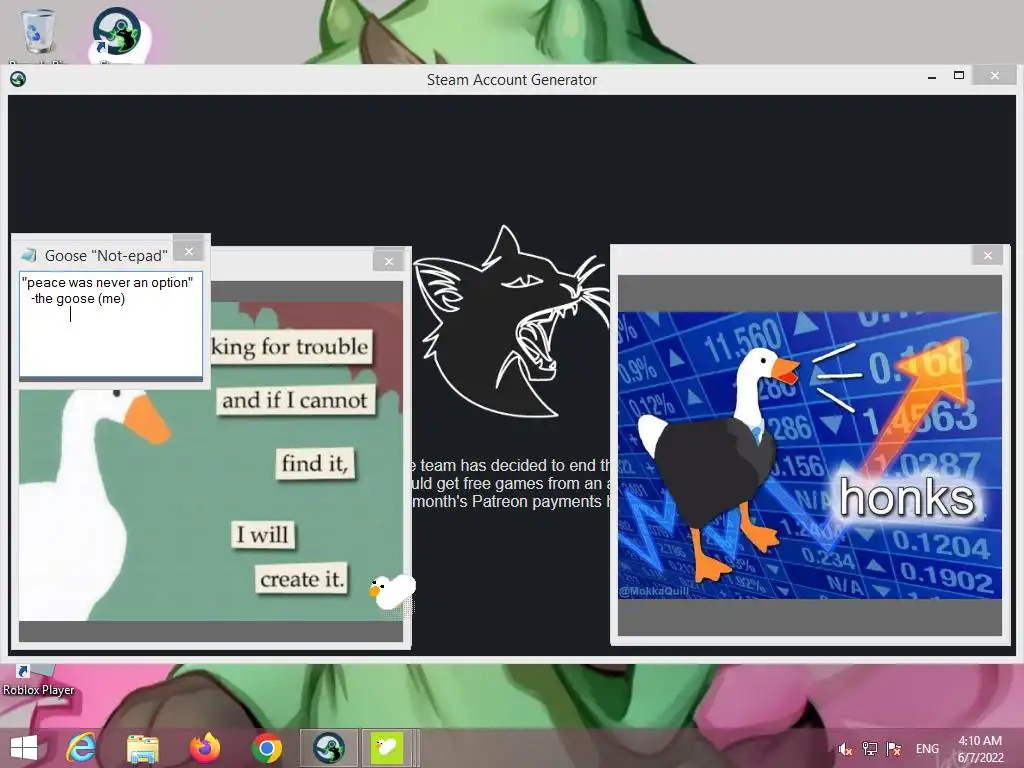Screen dimensions: 1024x768
Task: Launch Google Chrome from taskbar
Action: pos(266,748)
